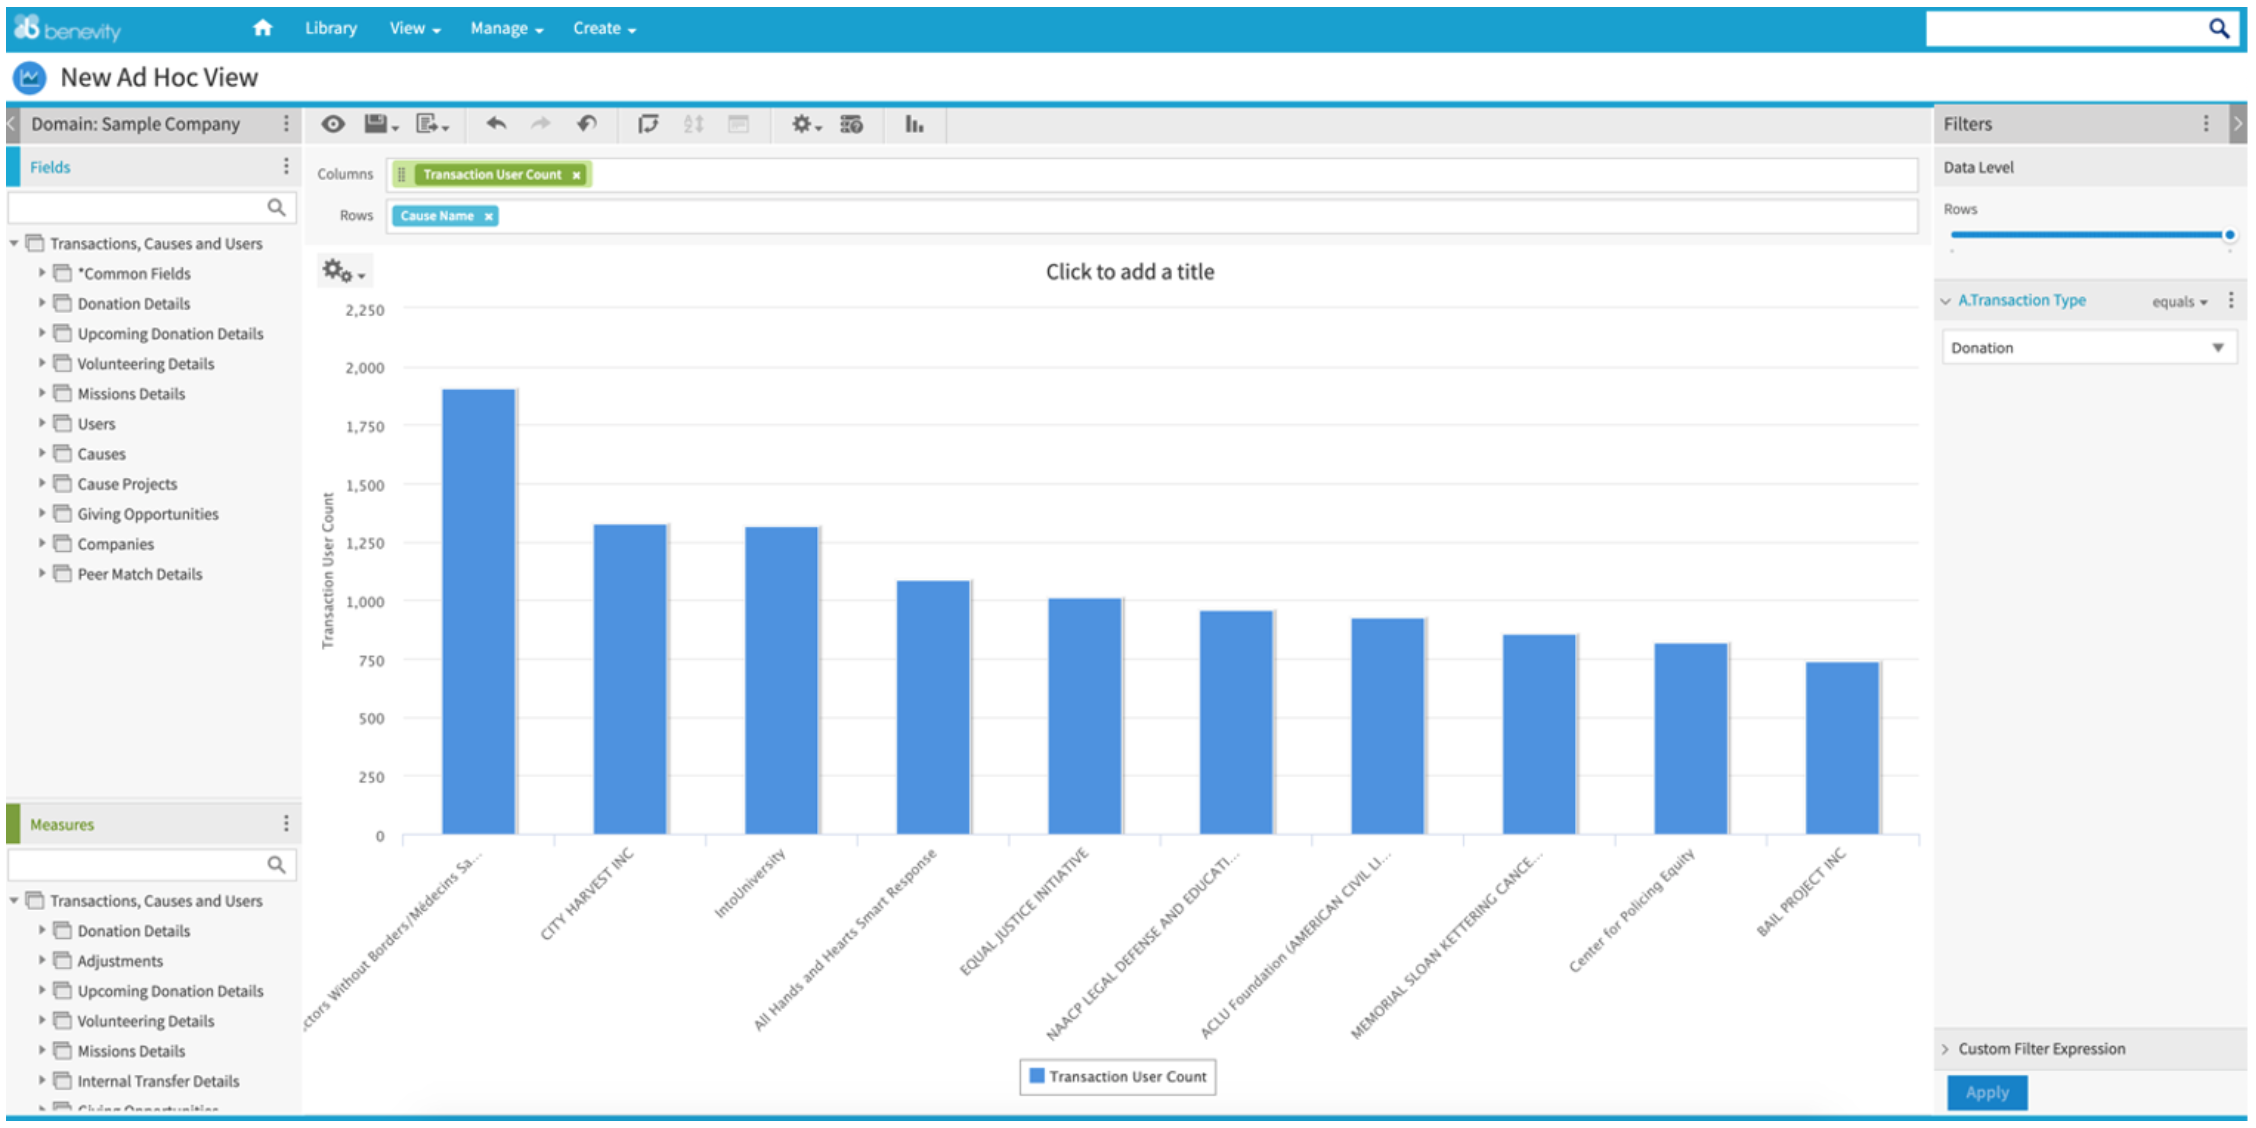Click the Benevity logo

coord(68,29)
